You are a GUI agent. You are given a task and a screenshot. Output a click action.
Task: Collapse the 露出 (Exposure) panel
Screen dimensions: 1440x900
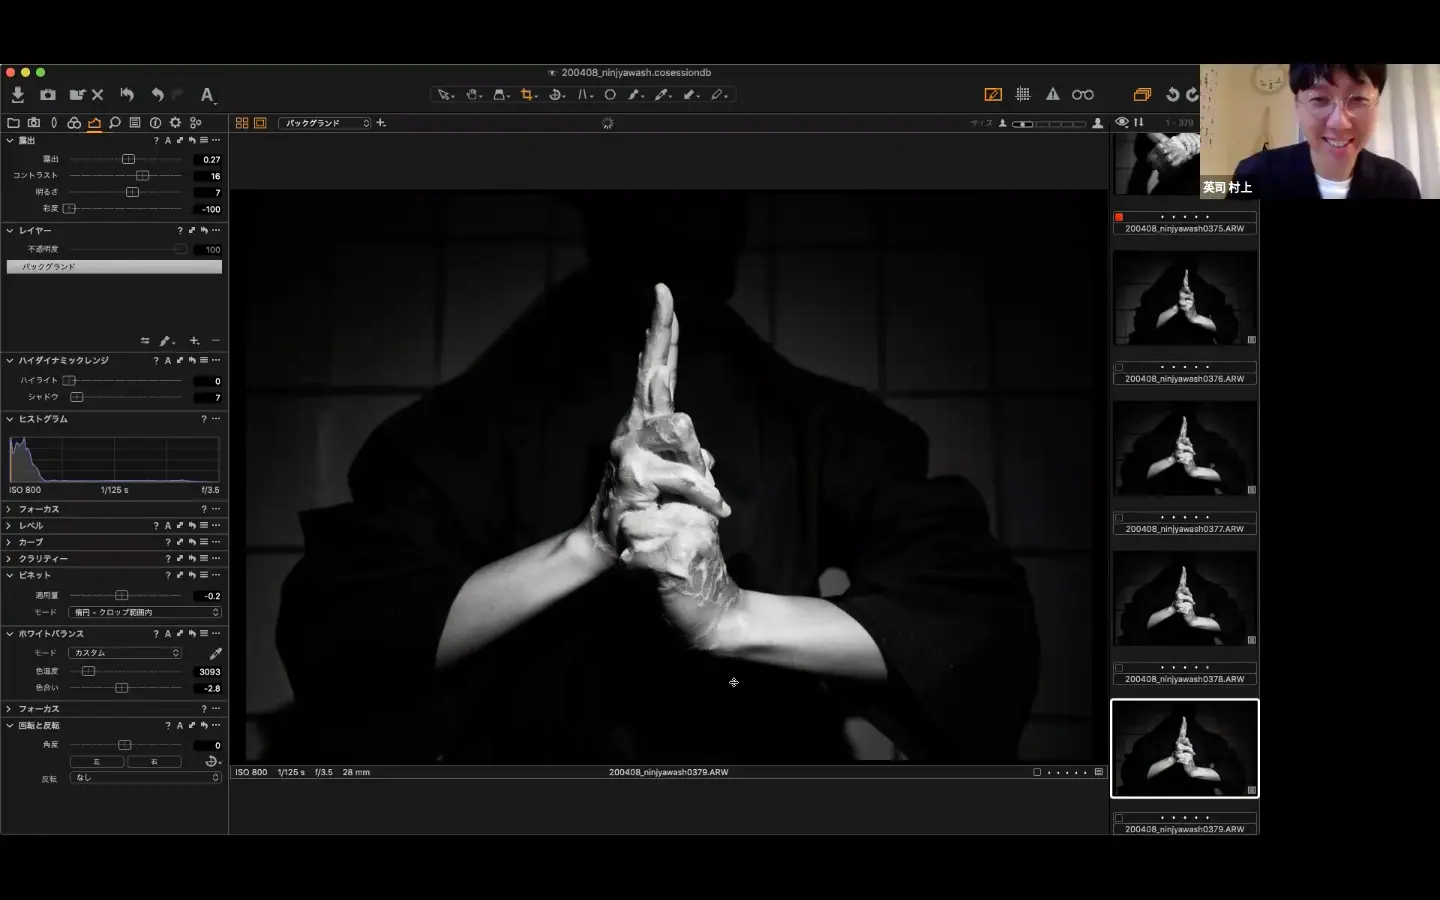coord(10,141)
